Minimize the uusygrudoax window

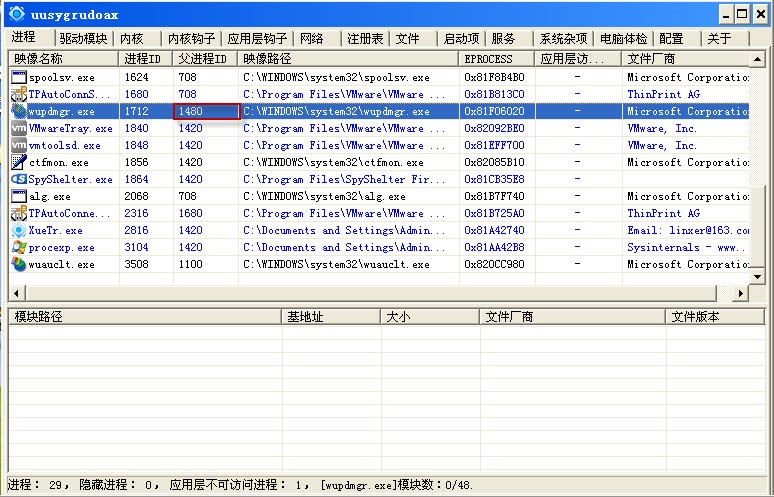point(726,14)
